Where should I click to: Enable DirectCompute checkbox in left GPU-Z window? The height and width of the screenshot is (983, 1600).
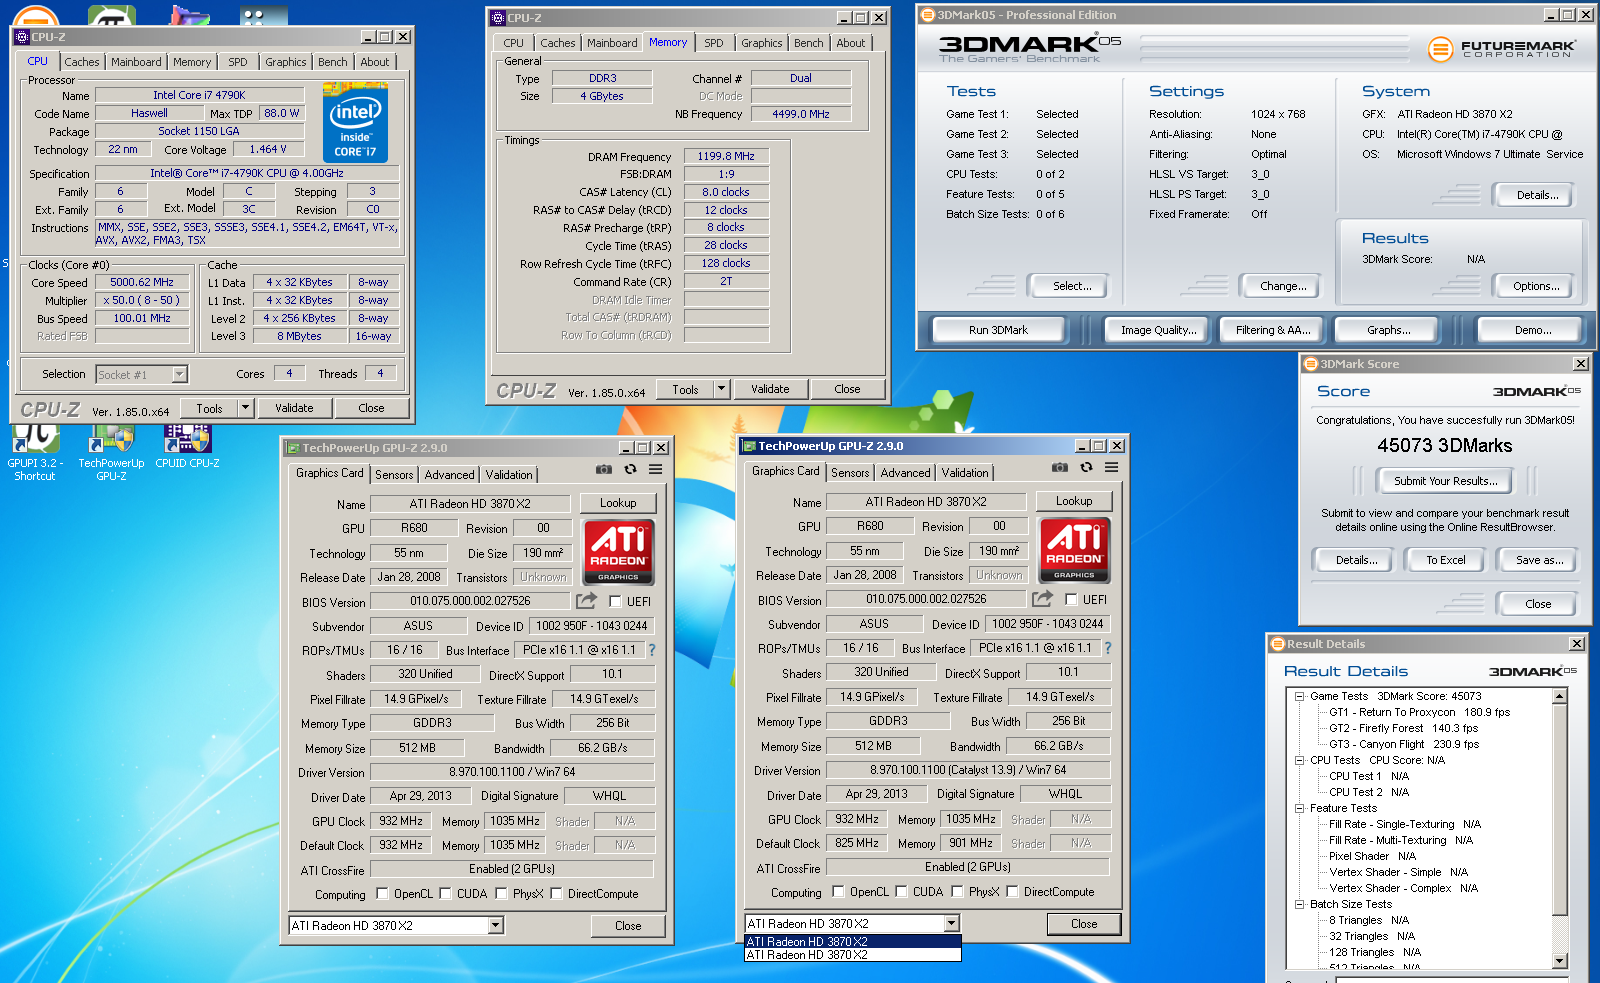(556, 894)
